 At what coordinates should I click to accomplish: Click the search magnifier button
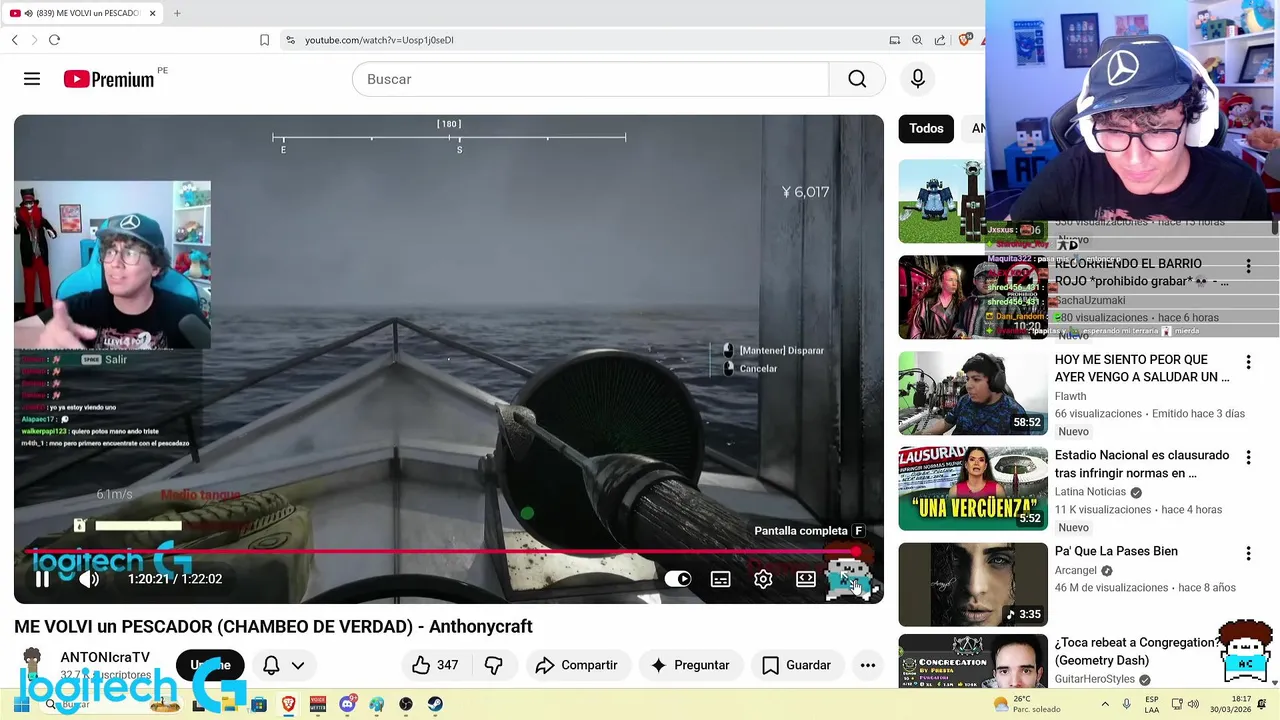pos(857,79)
